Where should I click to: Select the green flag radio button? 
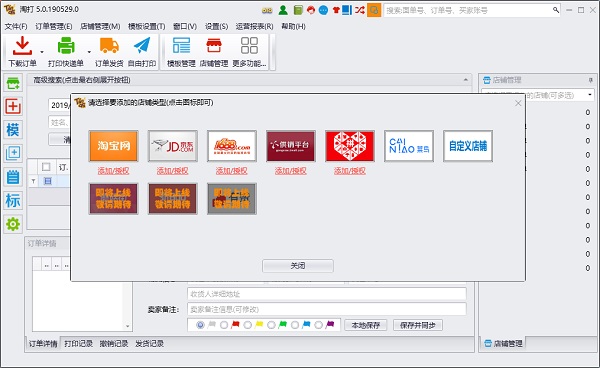point(271,325)
